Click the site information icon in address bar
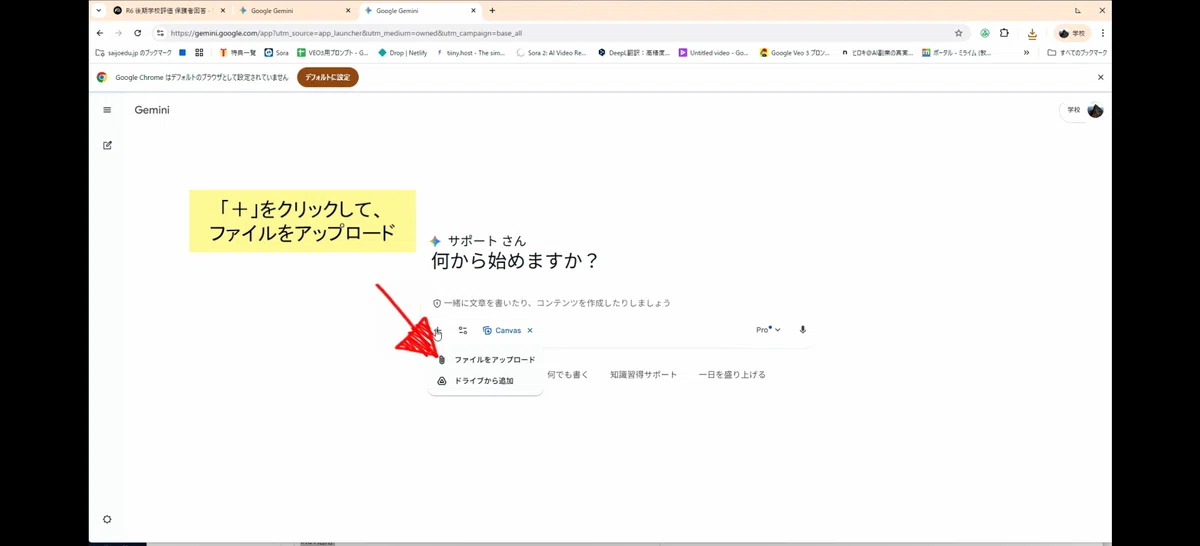Viewport: 1200px width, 546px height. pyautogui.click(x=160, y=33)
